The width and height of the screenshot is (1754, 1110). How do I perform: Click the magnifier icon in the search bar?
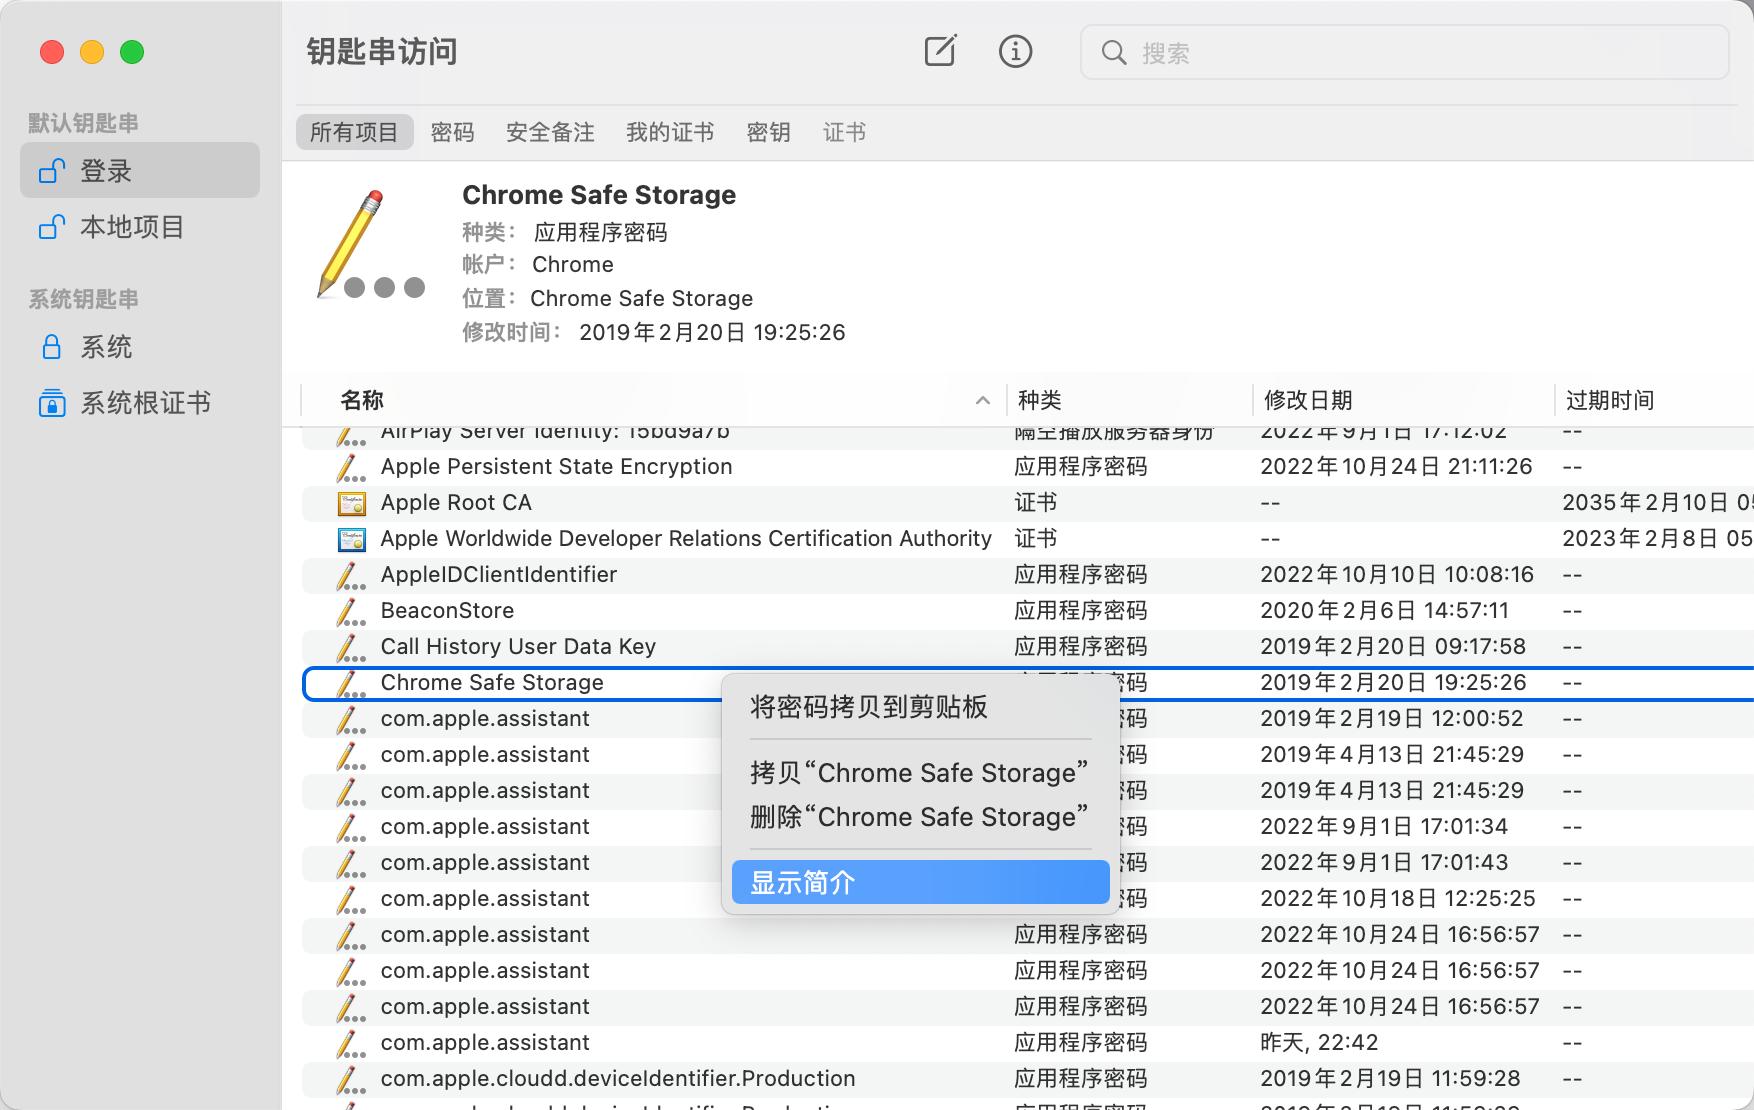[1114, 53]
